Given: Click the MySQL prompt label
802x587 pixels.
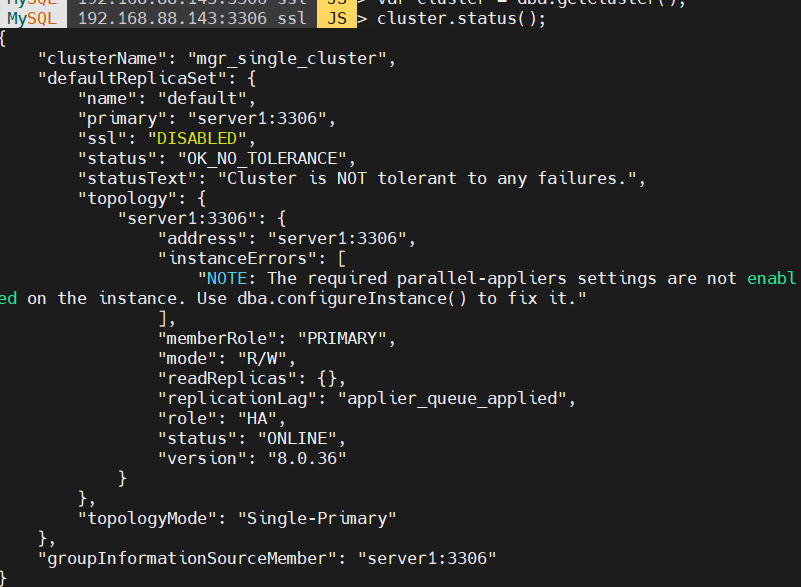Looking at the screenshot, I should [32, 19].
